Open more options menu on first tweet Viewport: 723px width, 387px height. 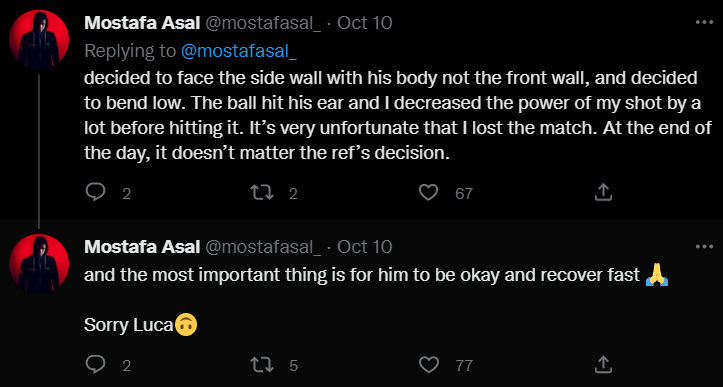point(704,23)
